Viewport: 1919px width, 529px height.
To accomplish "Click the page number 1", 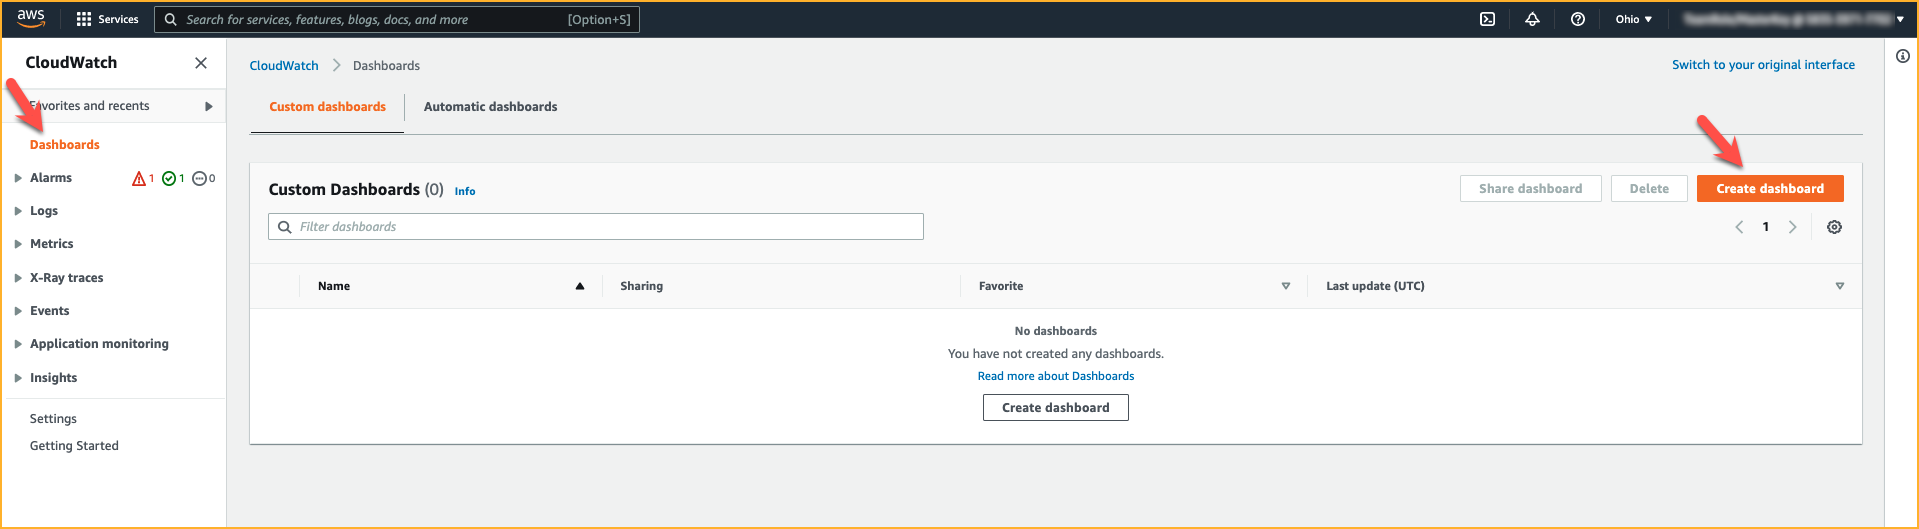I will (x=1766, y=227).
